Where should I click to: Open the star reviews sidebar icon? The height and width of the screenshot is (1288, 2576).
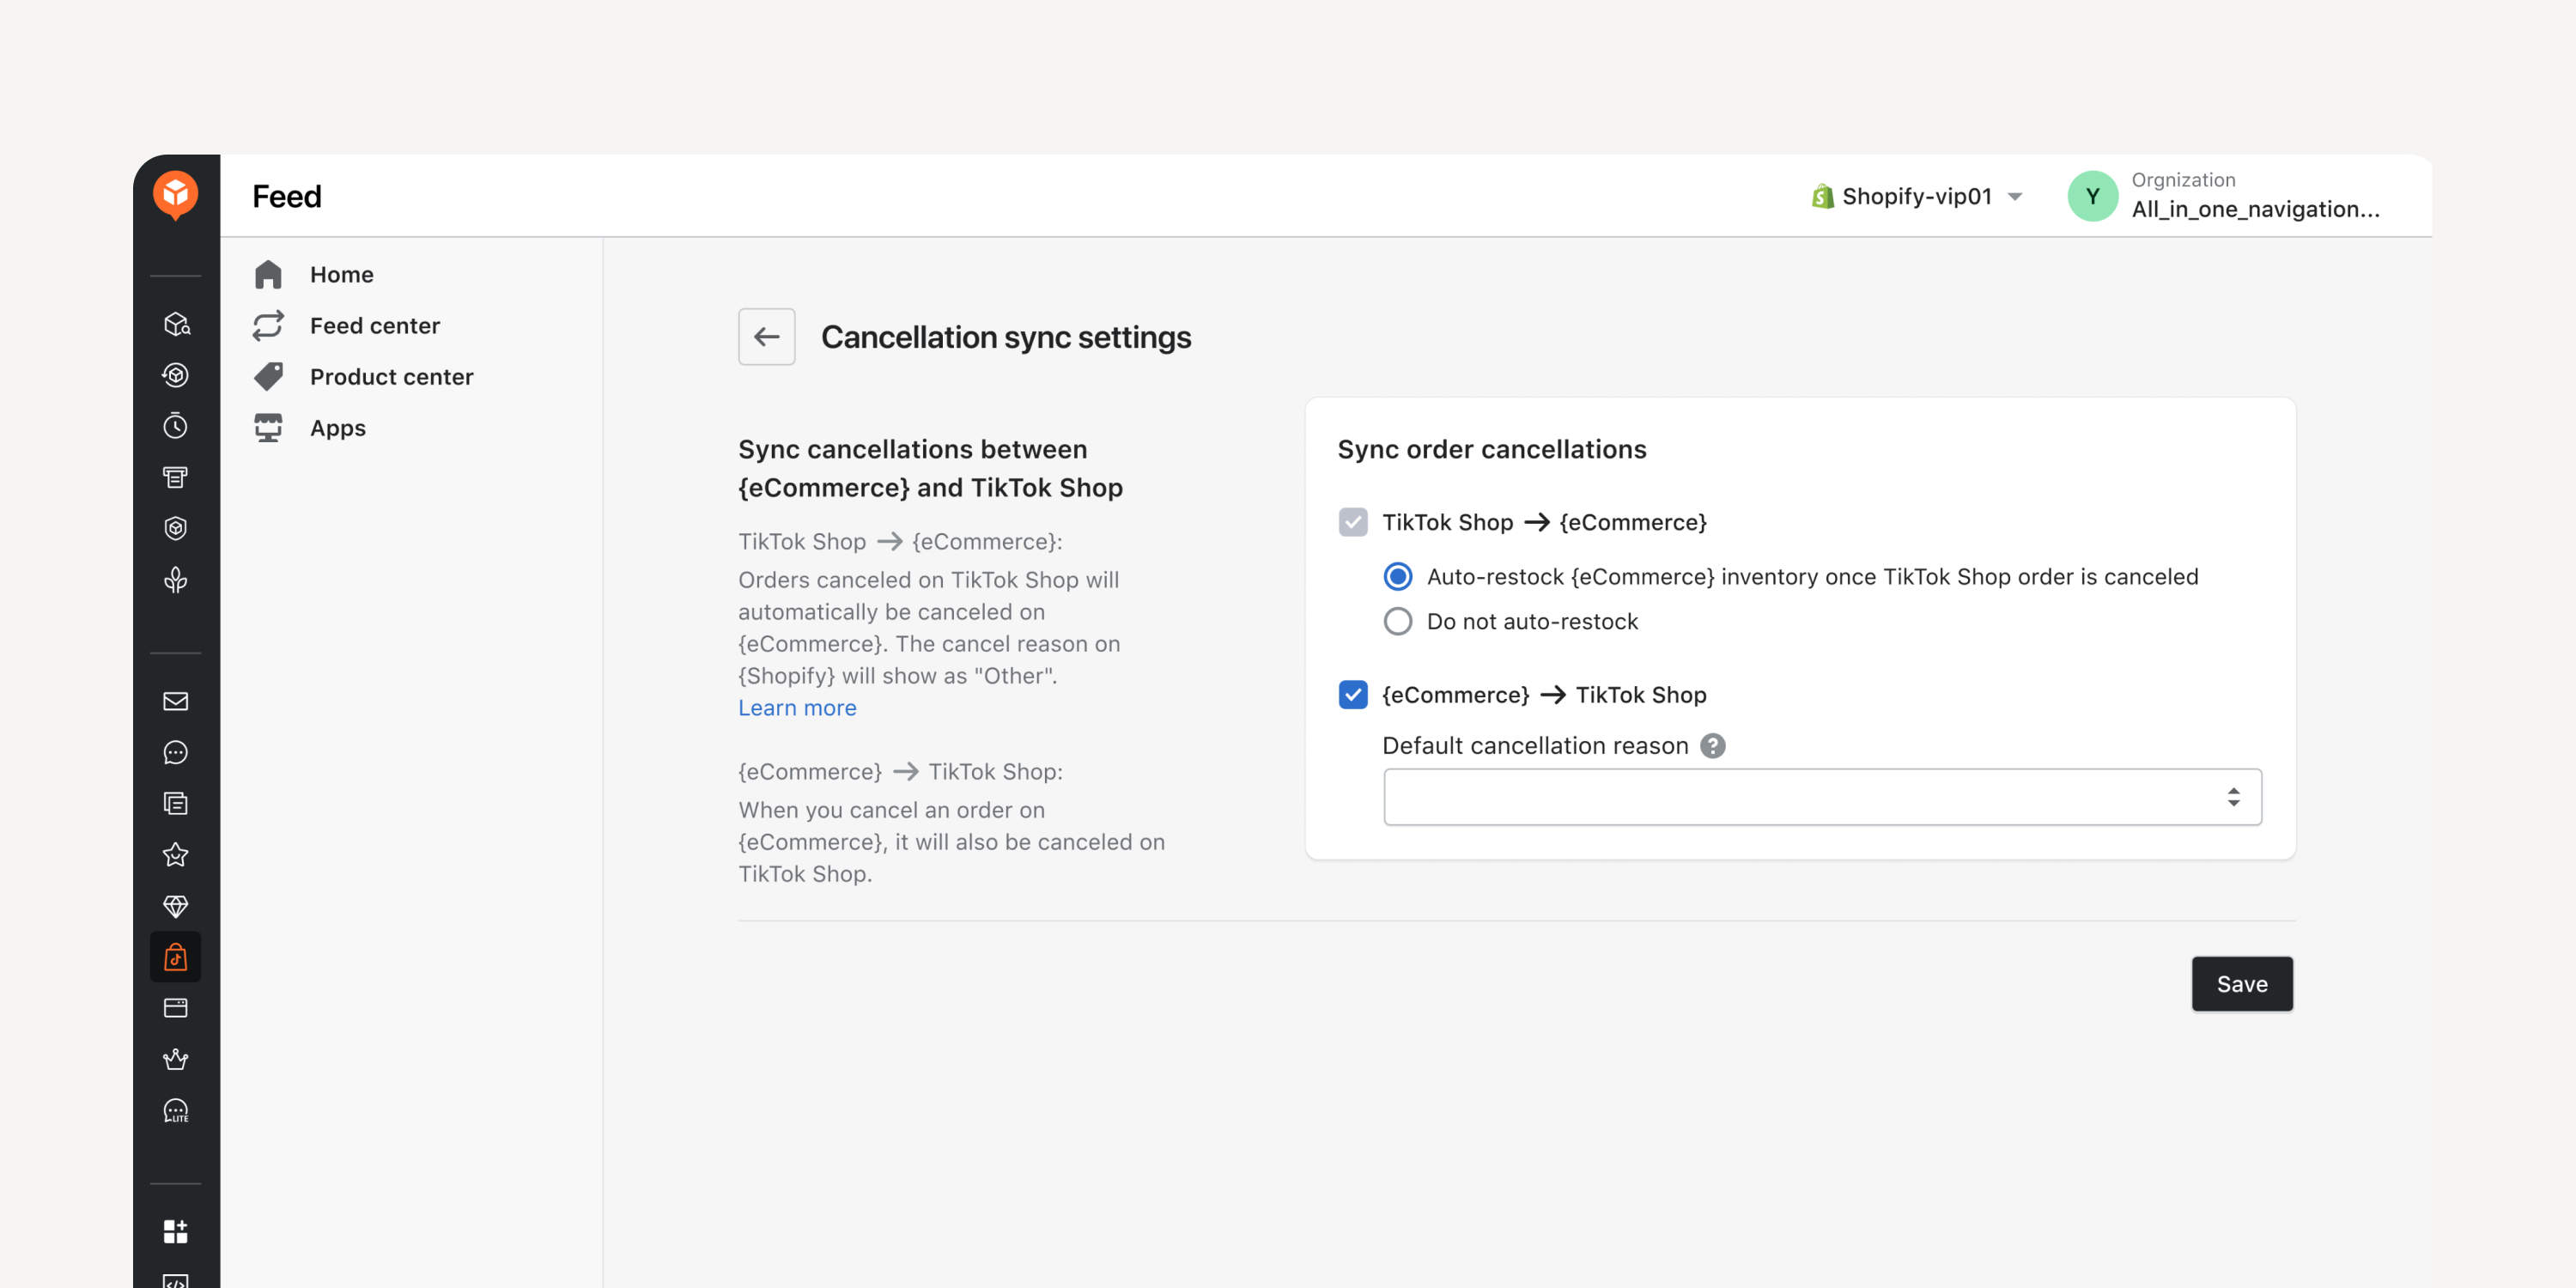[x=176, y=855]
